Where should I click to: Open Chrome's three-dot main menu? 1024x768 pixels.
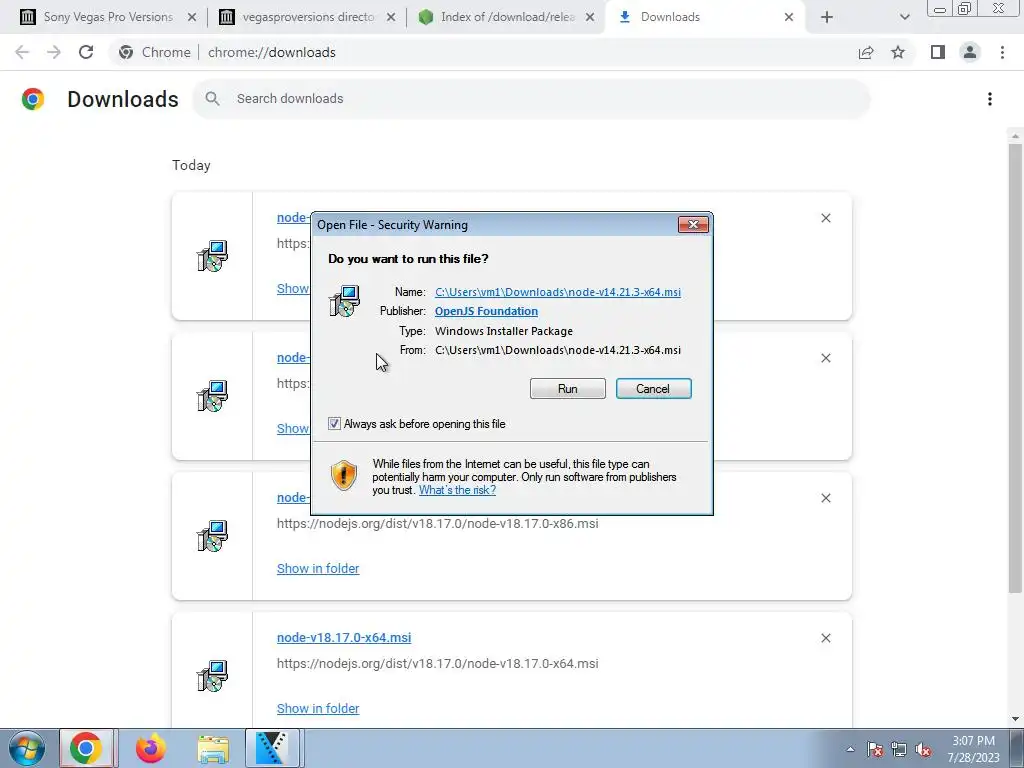[1002, 52]
